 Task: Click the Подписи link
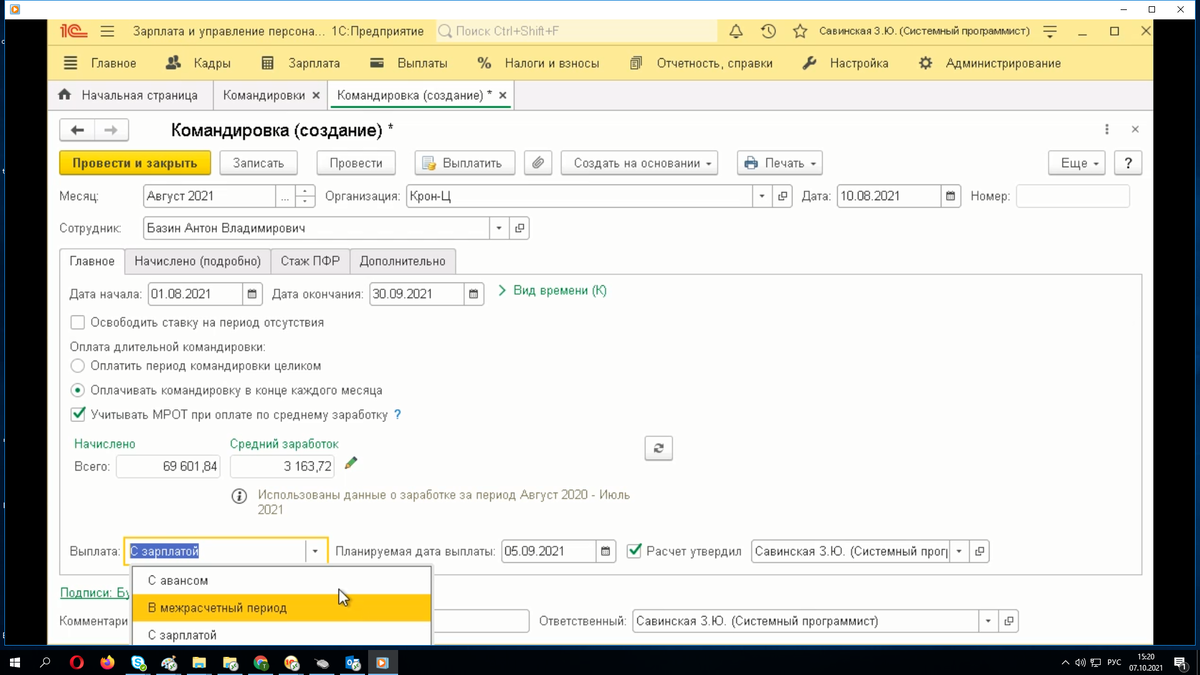pos(95,593)
